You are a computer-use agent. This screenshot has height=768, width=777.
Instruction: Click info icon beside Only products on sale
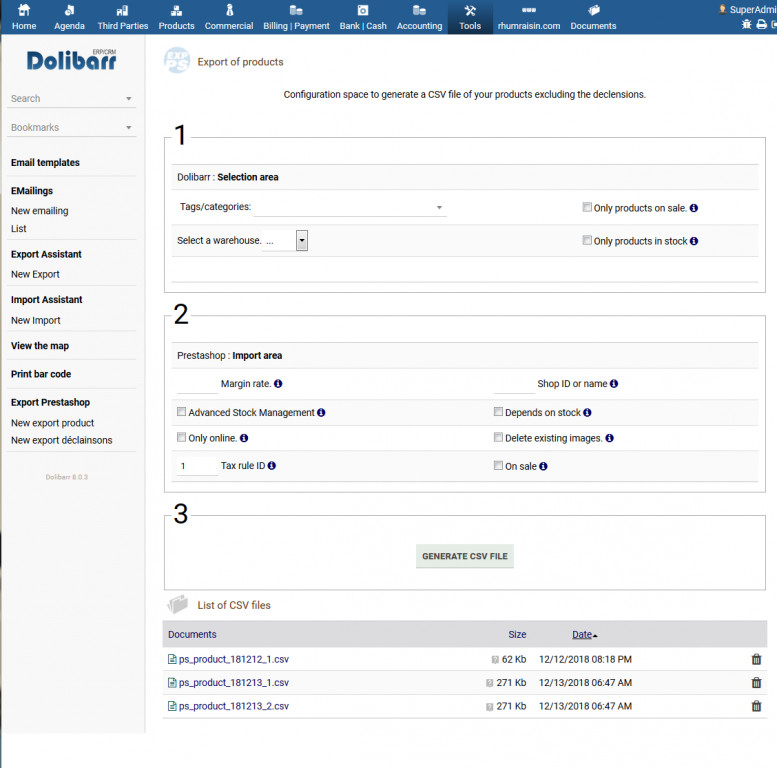(x=694, y=208)
